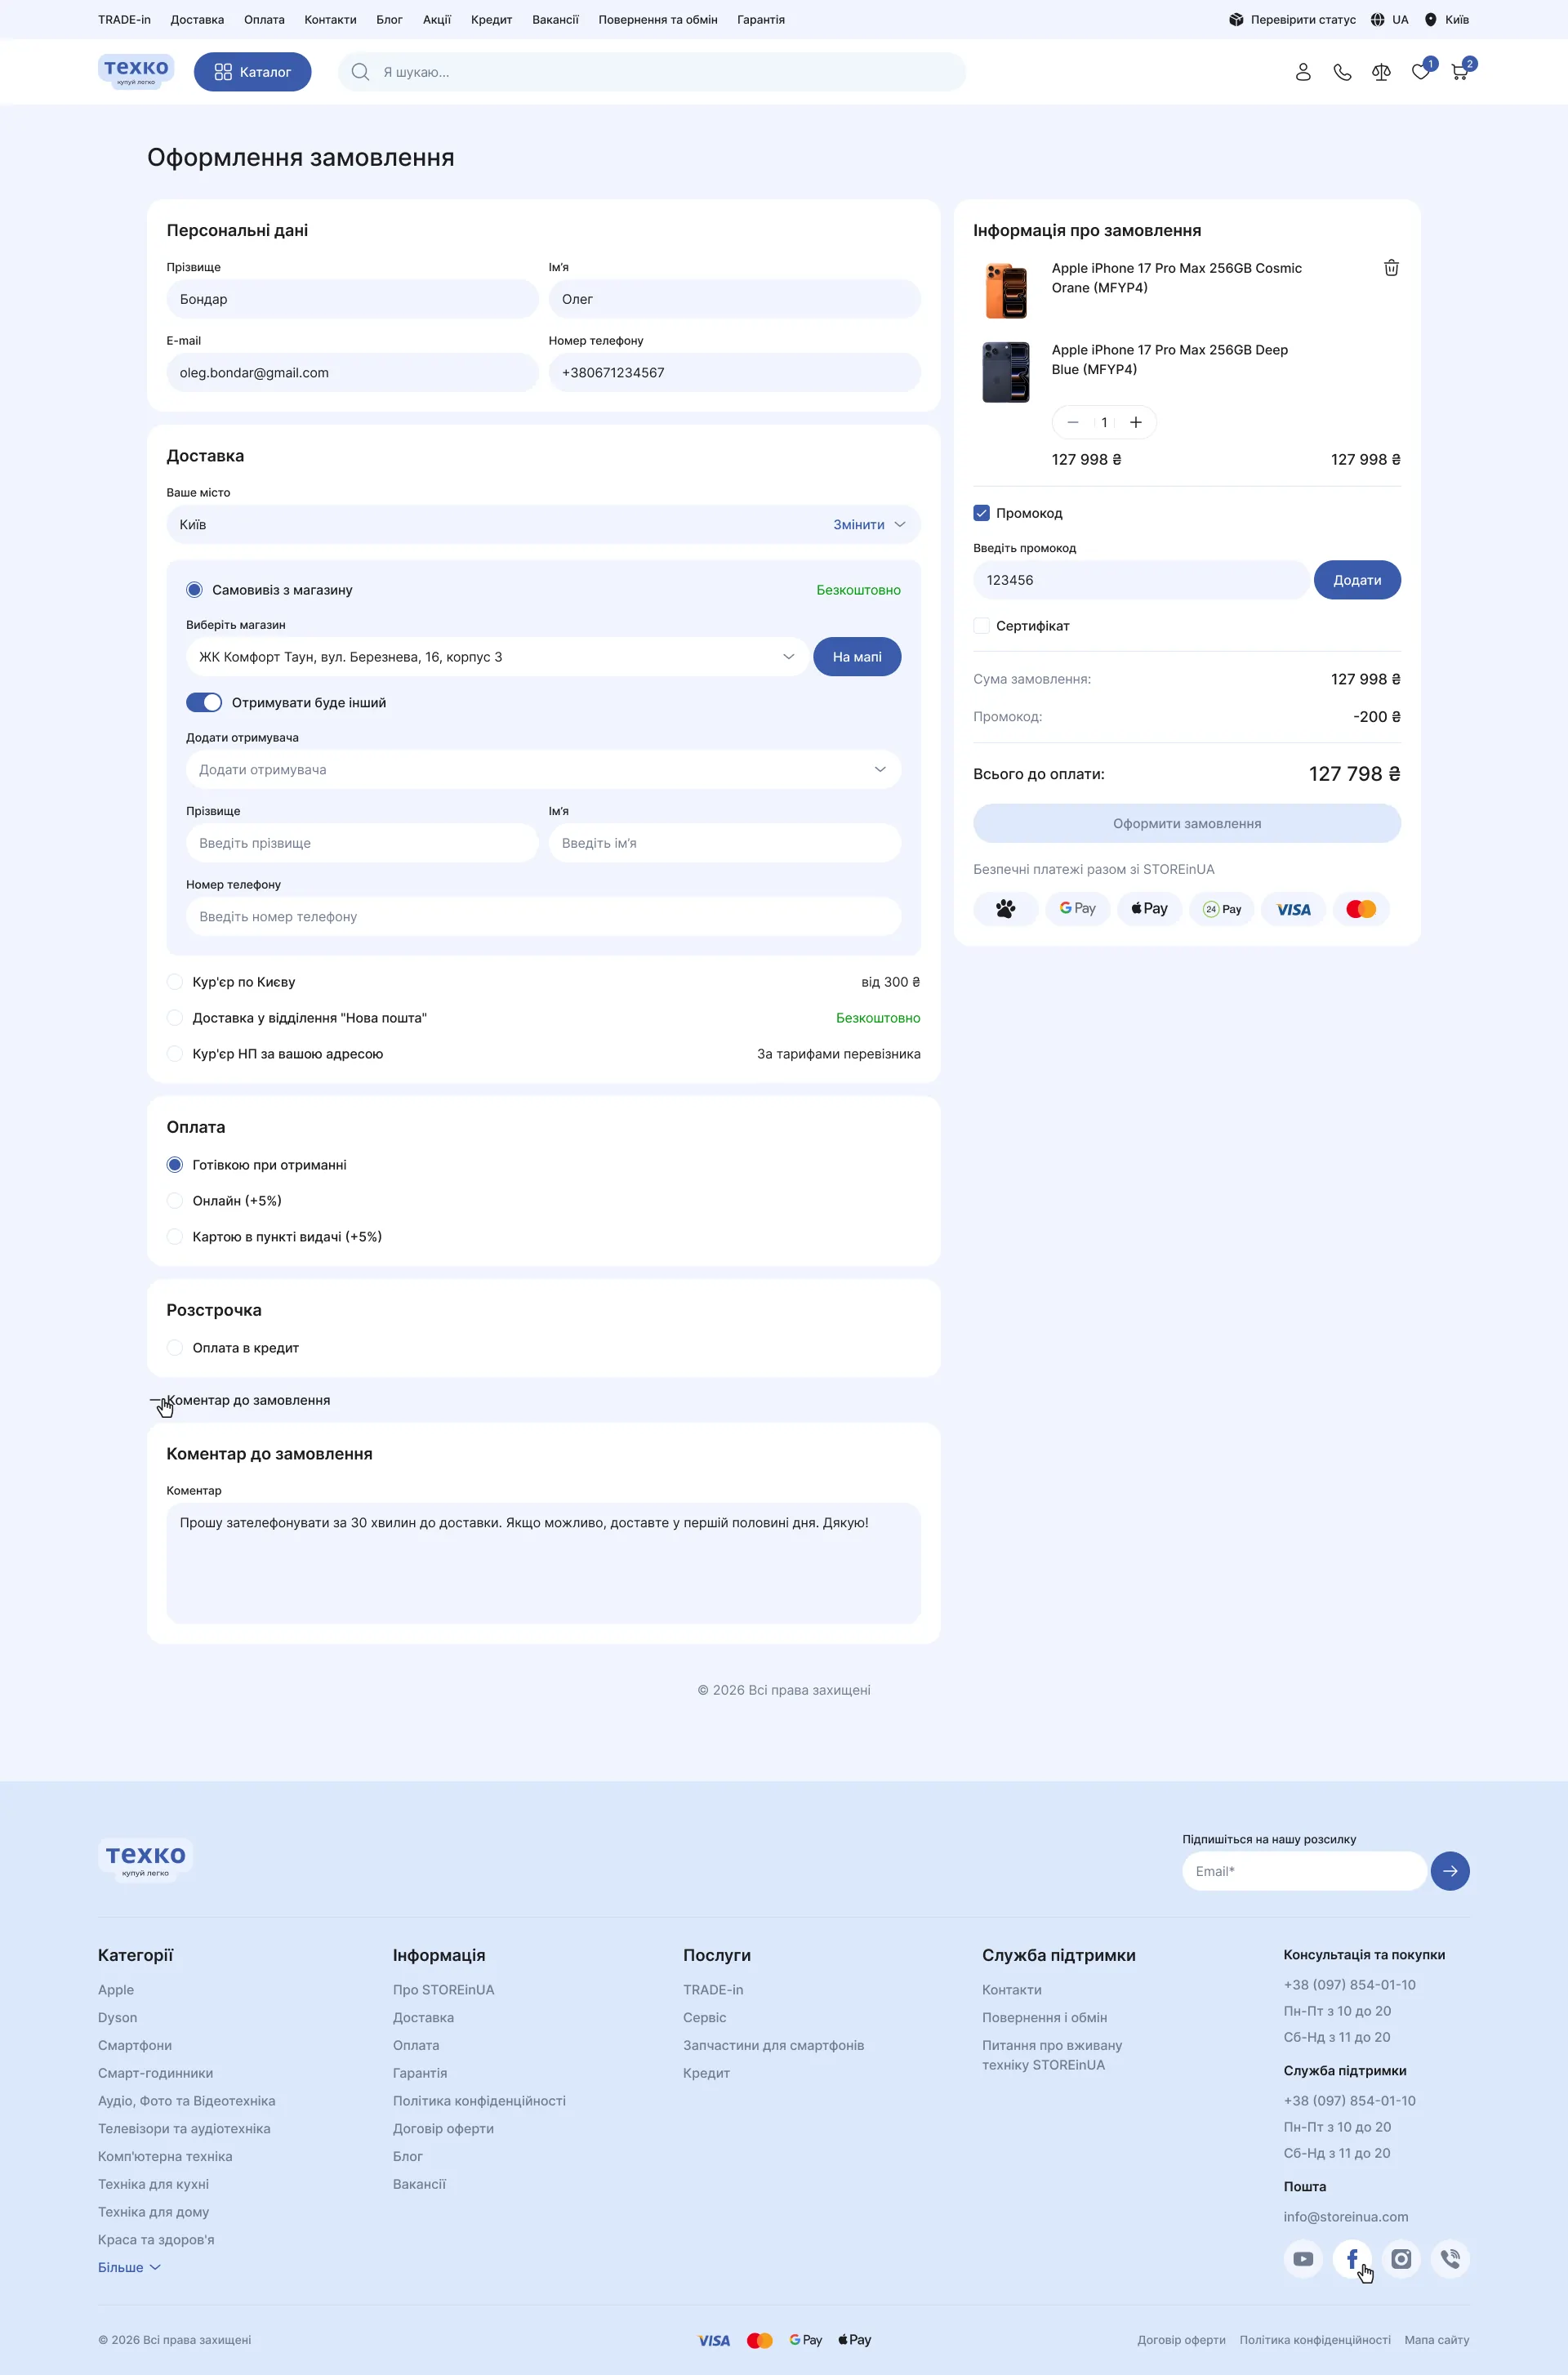The width and height of the screenshot is (1568, 2375).
Task: Select Самовивіз з магазину radio
Action: (194, 590)
